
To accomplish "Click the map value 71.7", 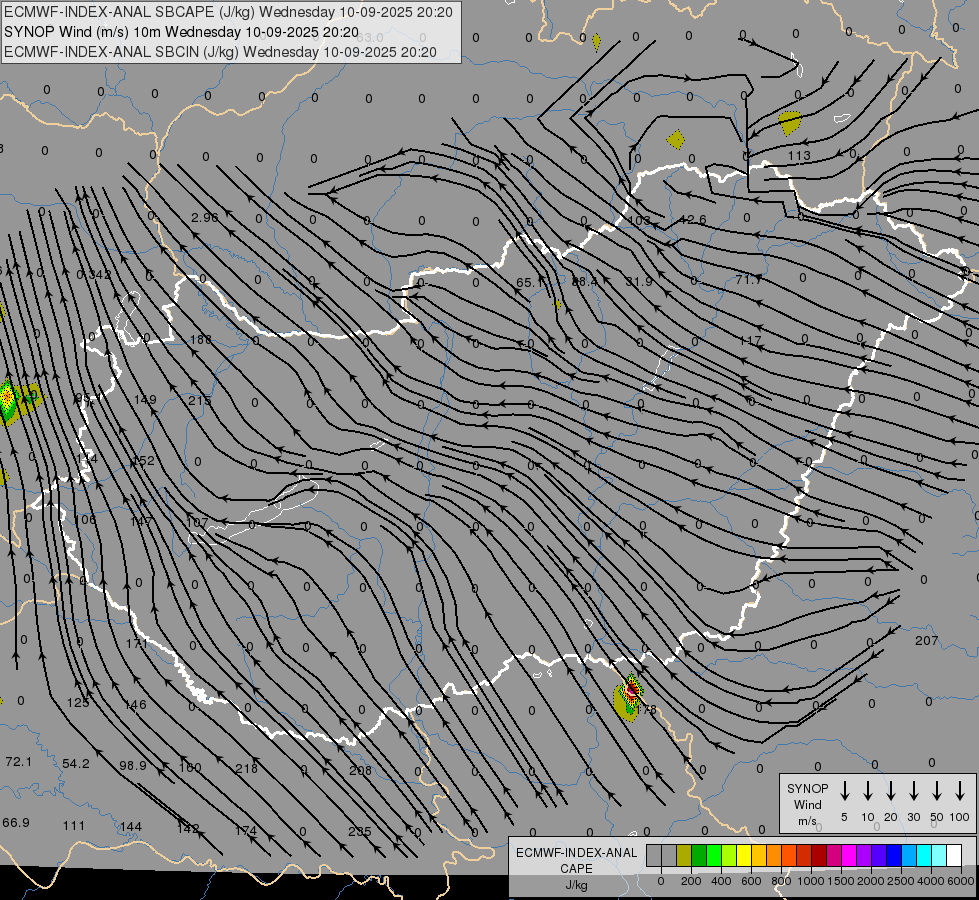I will click(x=749, y=280).
